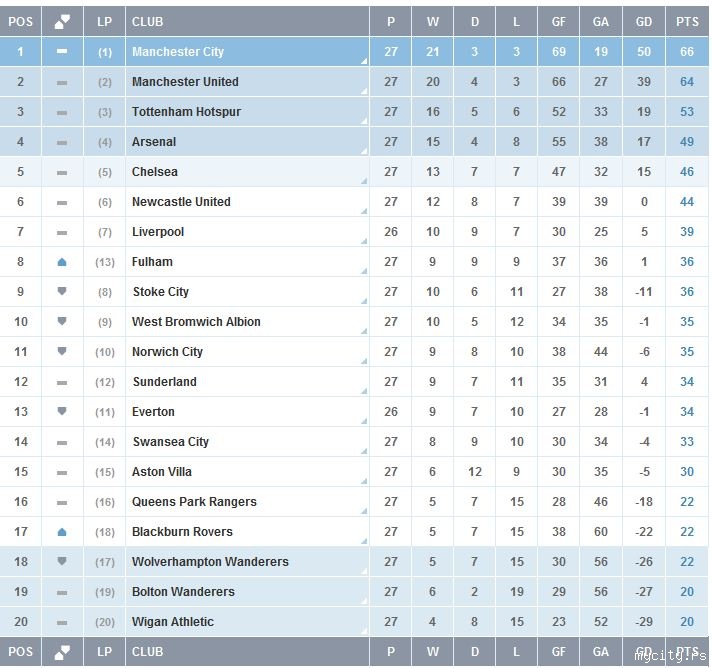Open the Tottenham Hotspur club link
This screenshot has height=668, width=712.
coord(186,112)
